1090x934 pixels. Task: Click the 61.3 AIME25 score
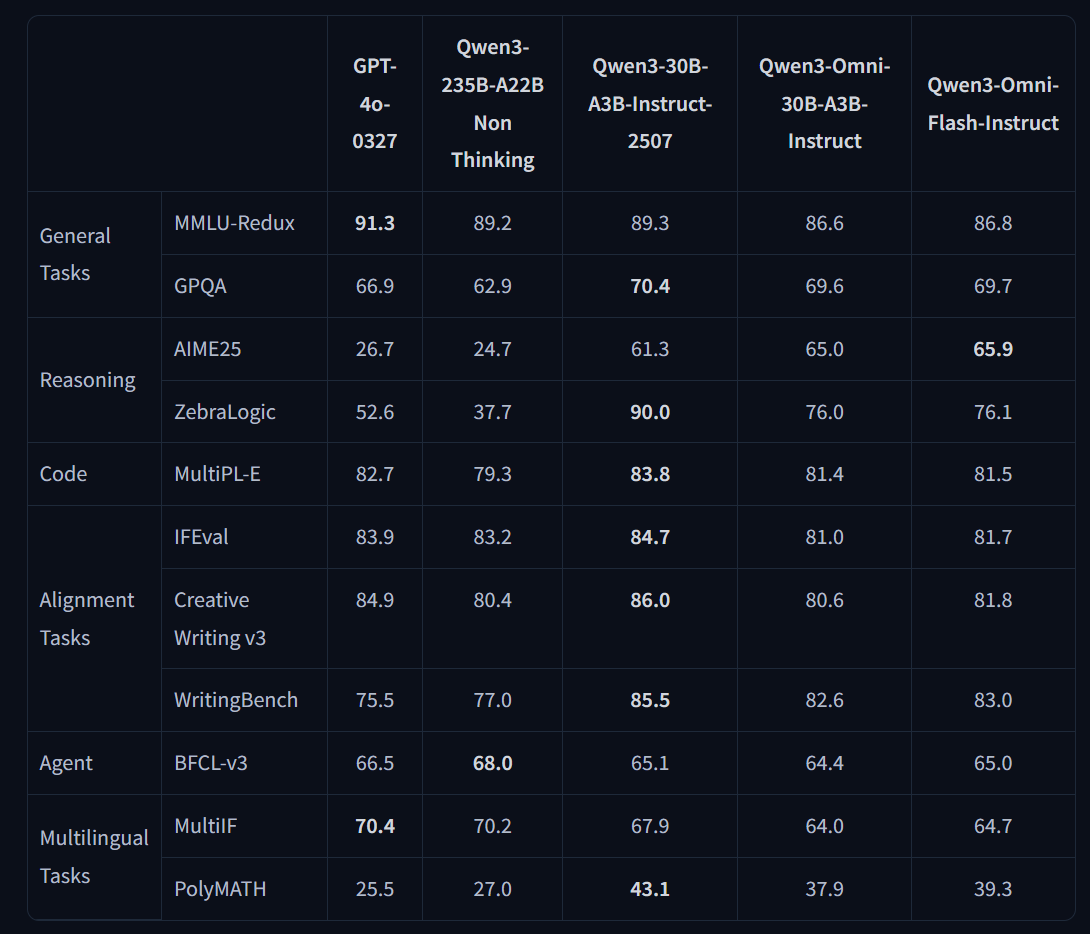point(650,349)
